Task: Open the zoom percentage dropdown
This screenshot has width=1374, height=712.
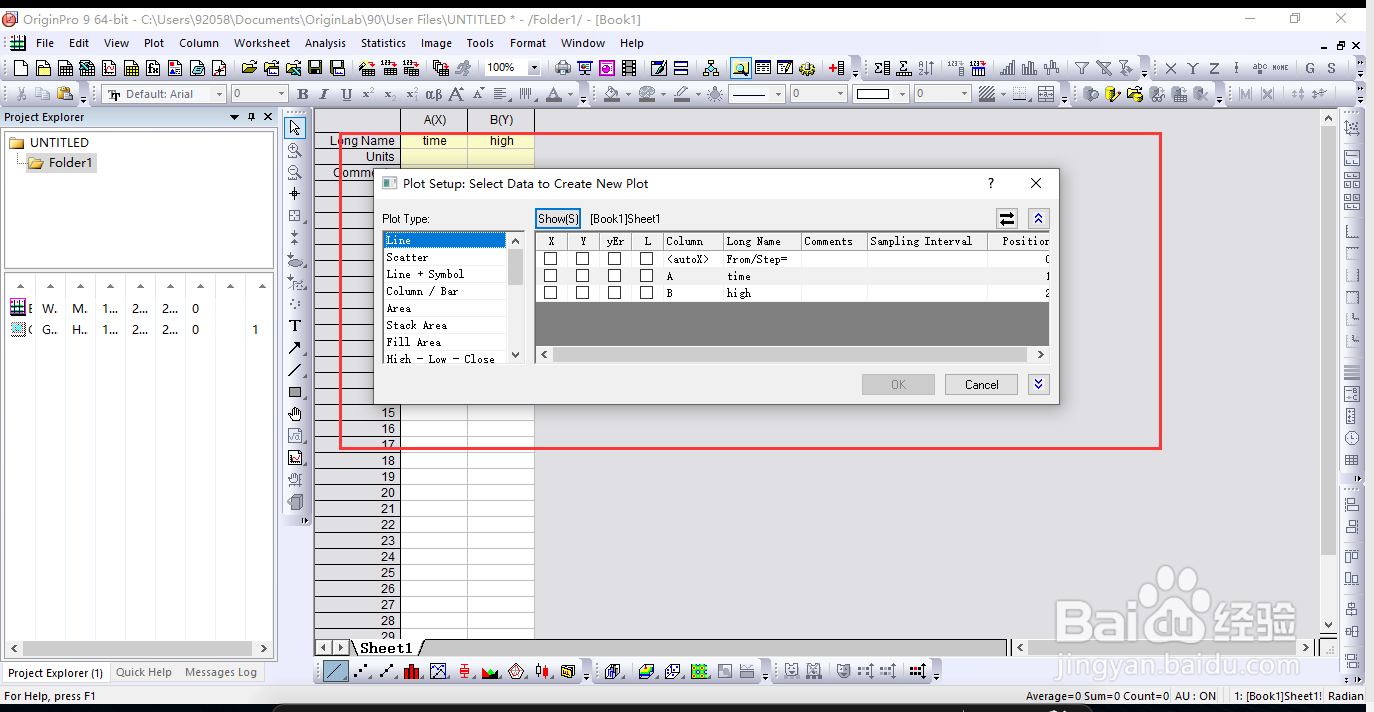Action: 534,68
